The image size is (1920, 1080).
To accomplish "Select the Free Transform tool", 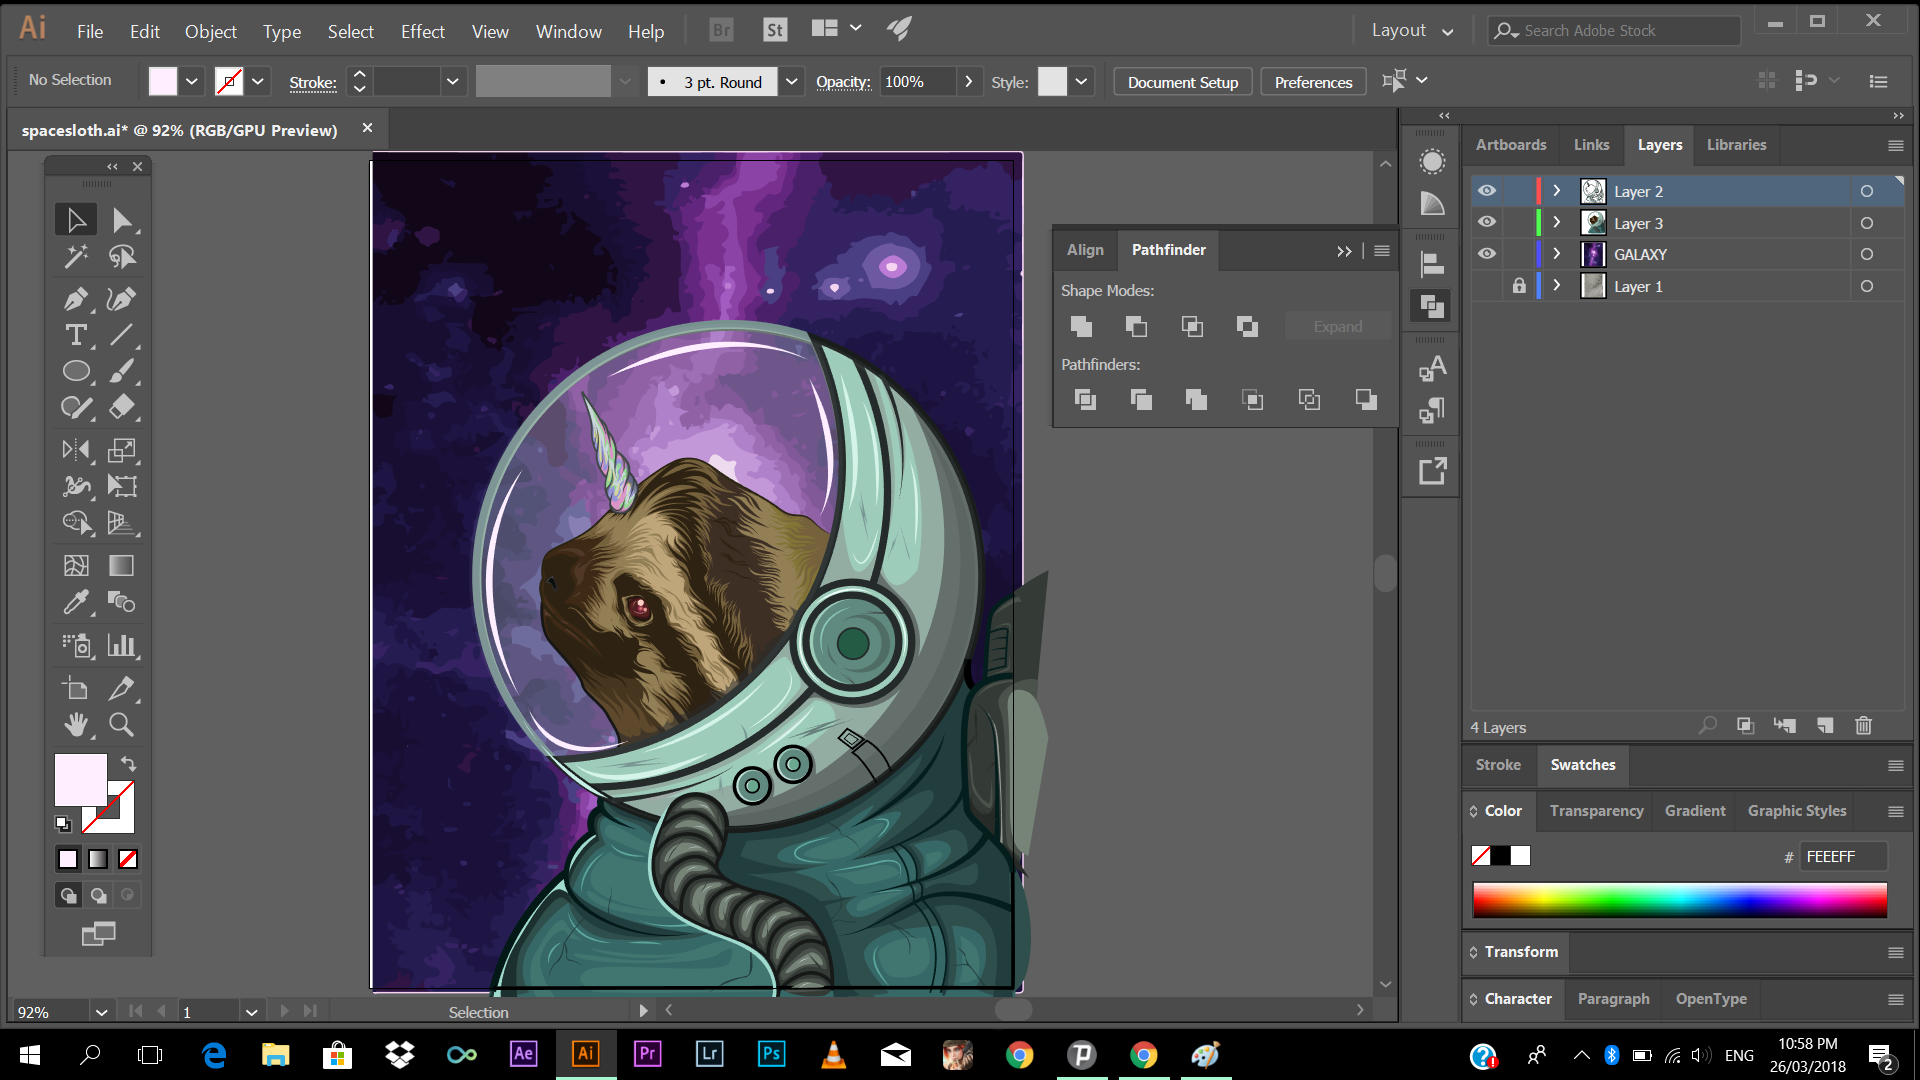I will 122,486.
